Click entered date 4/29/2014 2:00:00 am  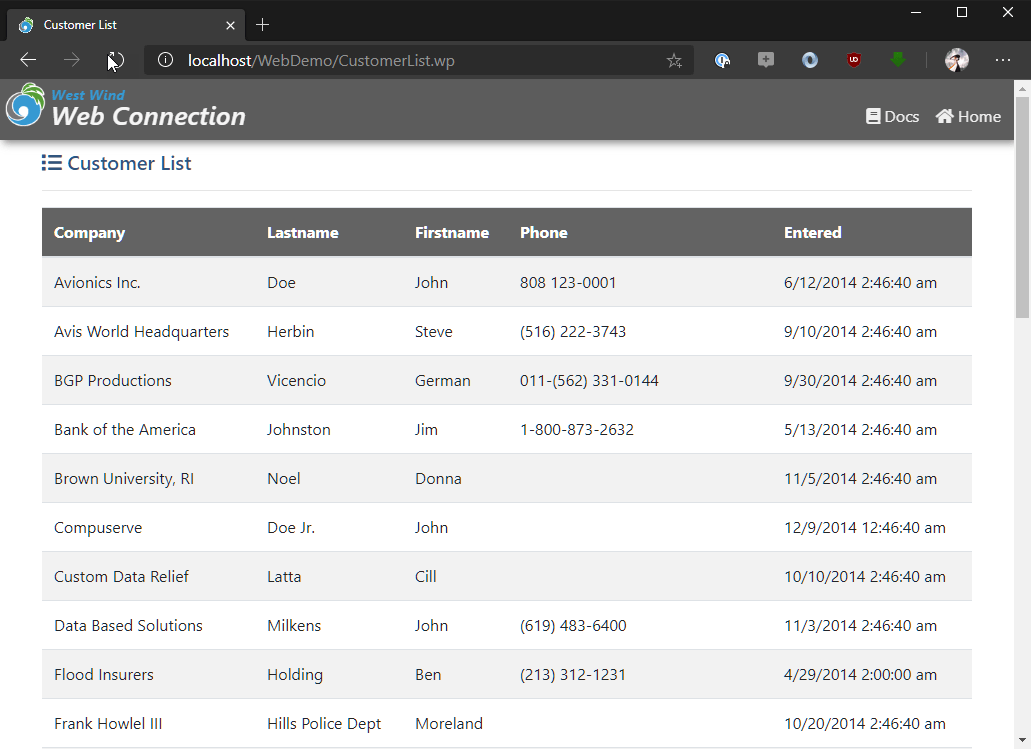point(860,675)
